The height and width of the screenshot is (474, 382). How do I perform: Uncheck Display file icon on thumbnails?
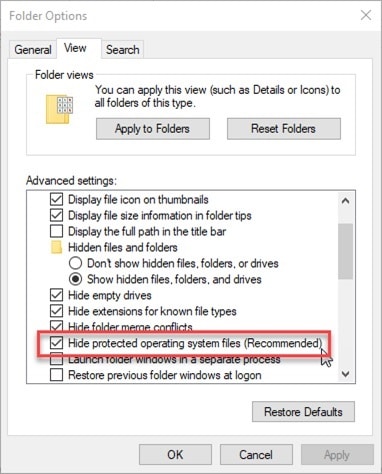56,199
